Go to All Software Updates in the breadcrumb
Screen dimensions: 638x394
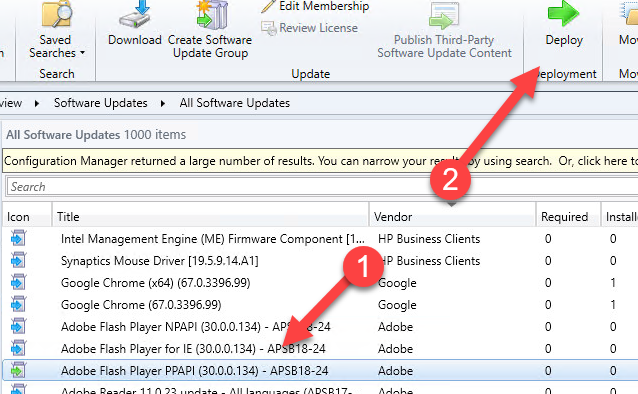[x=235, y=103]
